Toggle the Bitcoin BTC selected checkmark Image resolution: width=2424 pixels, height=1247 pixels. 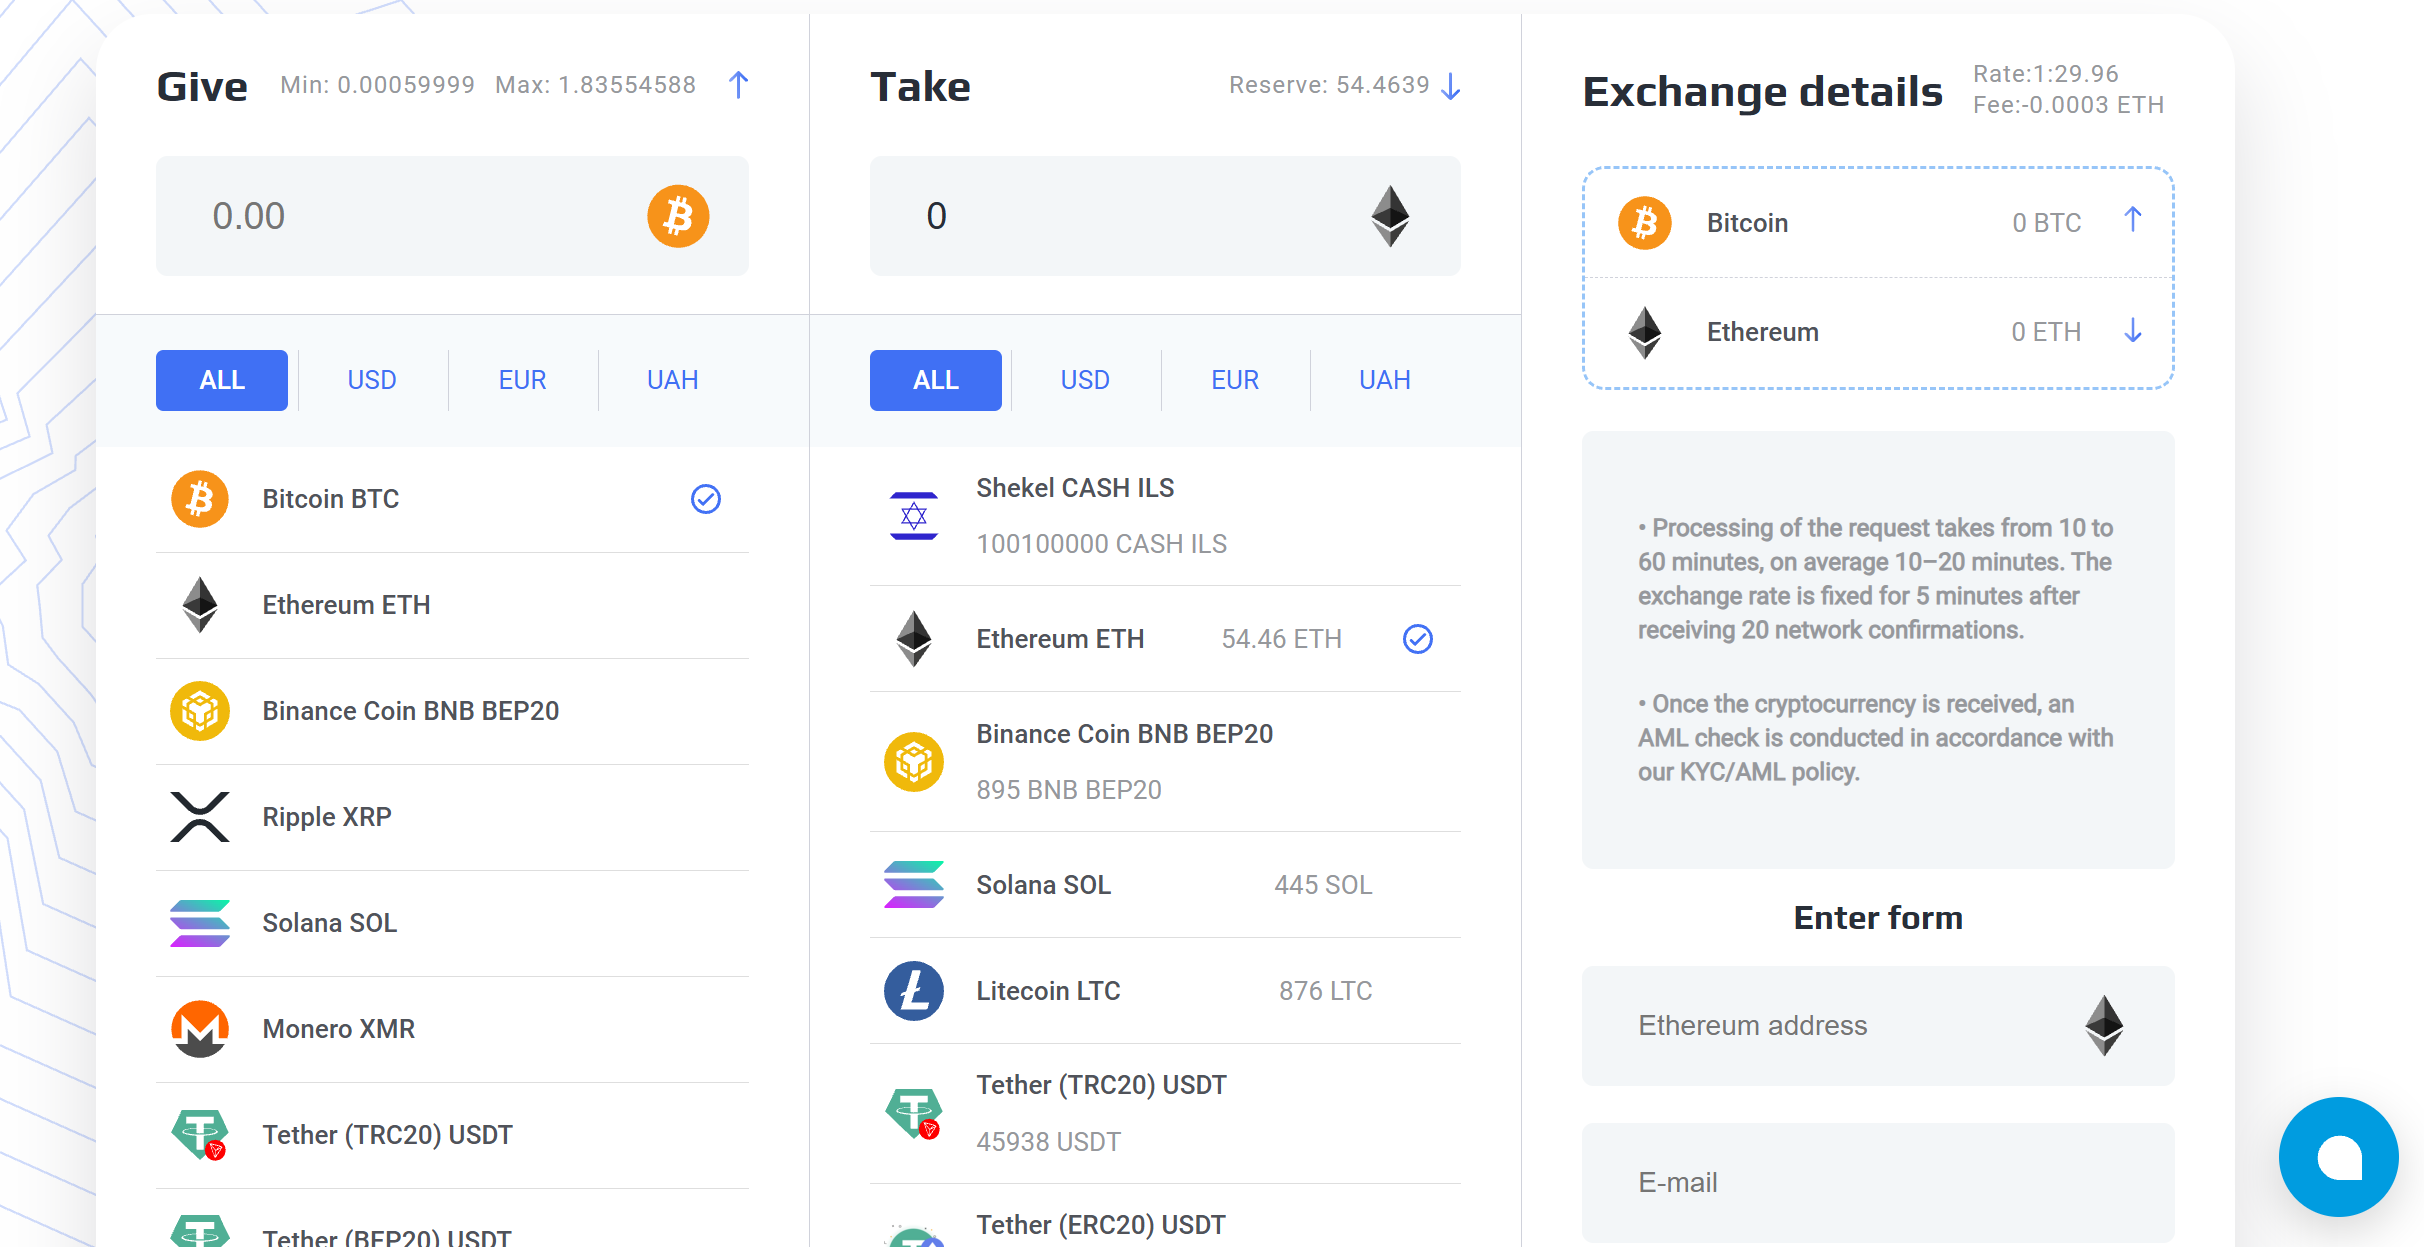point(706,499)
